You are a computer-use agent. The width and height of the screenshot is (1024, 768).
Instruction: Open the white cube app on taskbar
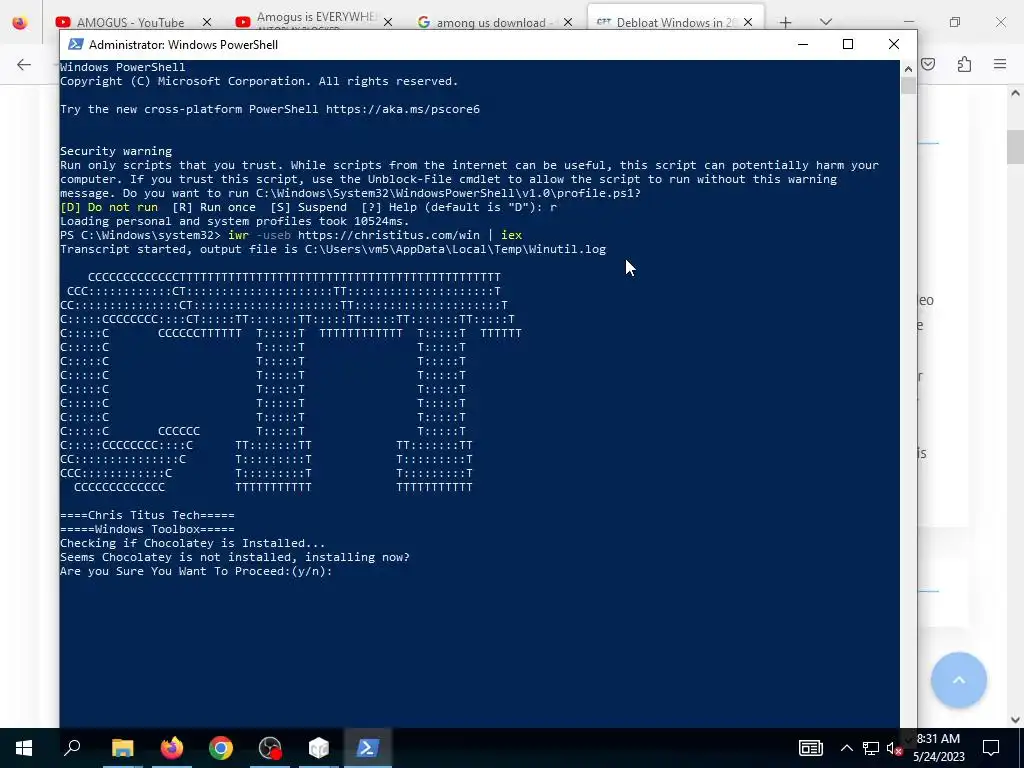pos(319,748)
